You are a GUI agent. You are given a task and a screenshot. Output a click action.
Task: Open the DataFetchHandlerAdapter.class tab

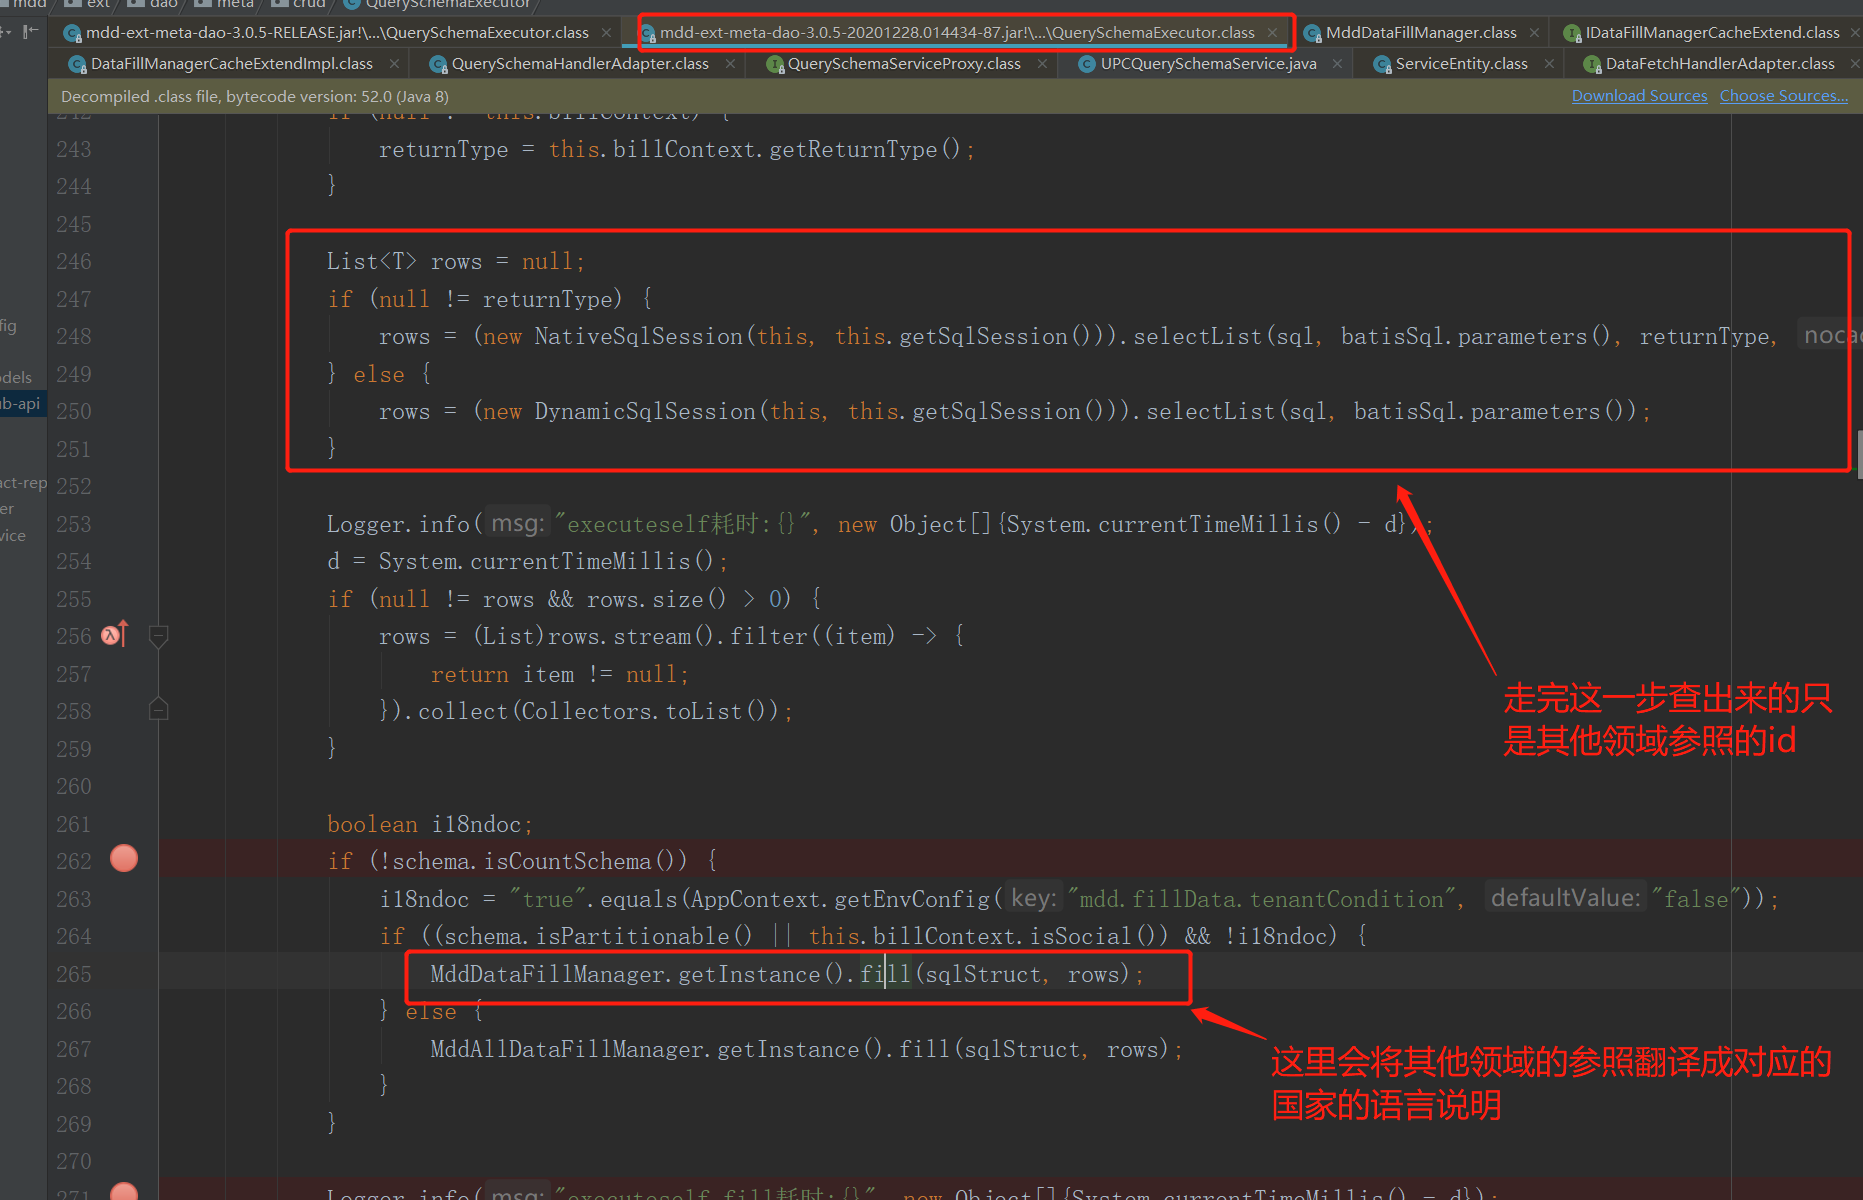[x=1719, y=64]
